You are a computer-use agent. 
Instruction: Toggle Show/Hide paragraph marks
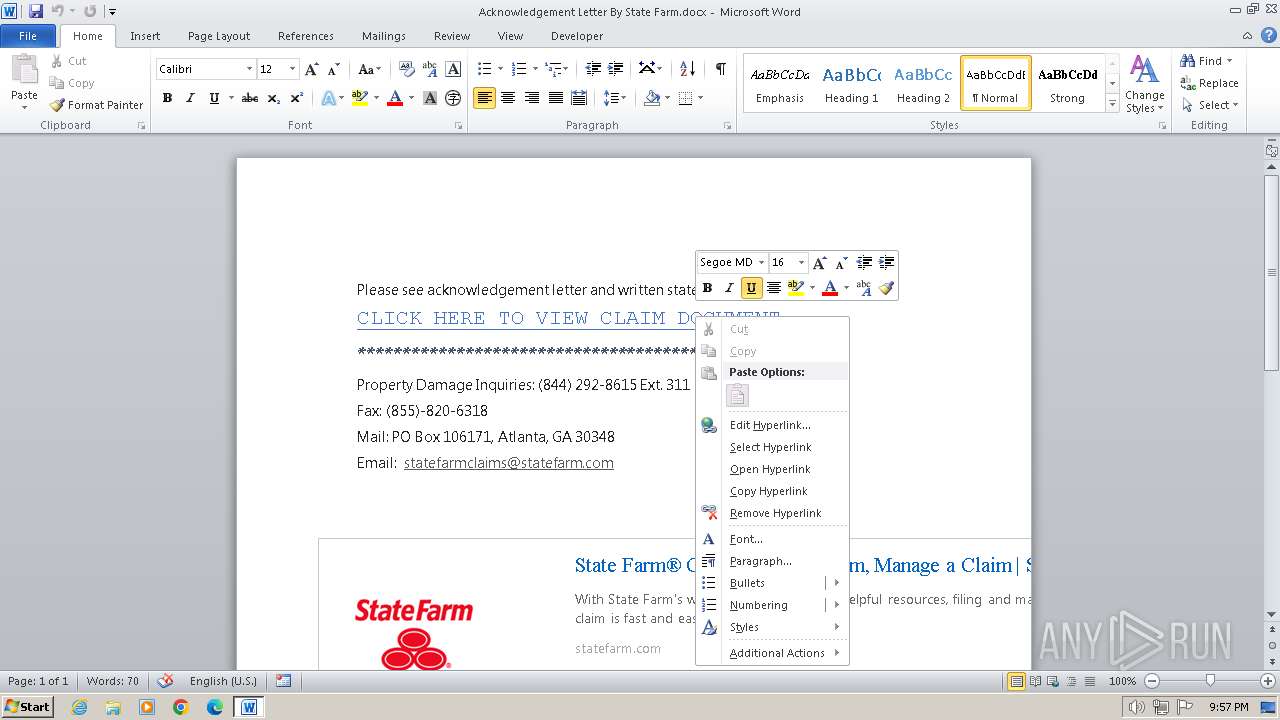[x=720, y=69]
